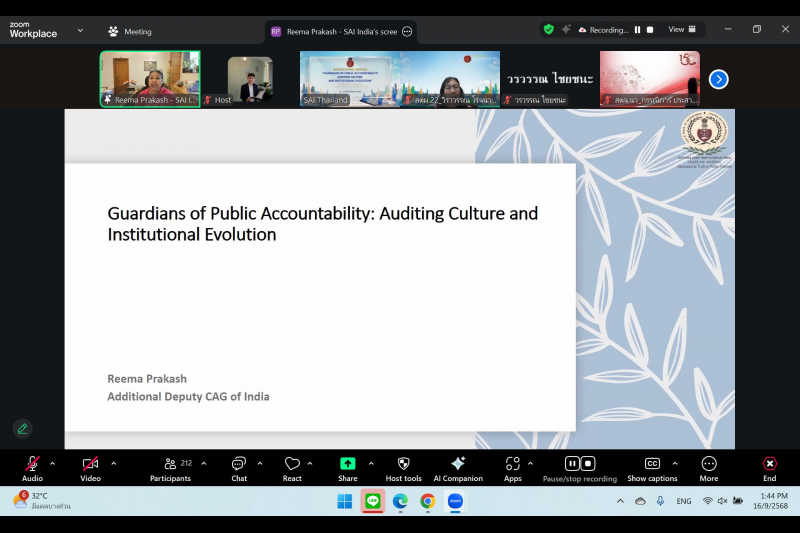Open Host tools shield icon

tap(404, 464)
